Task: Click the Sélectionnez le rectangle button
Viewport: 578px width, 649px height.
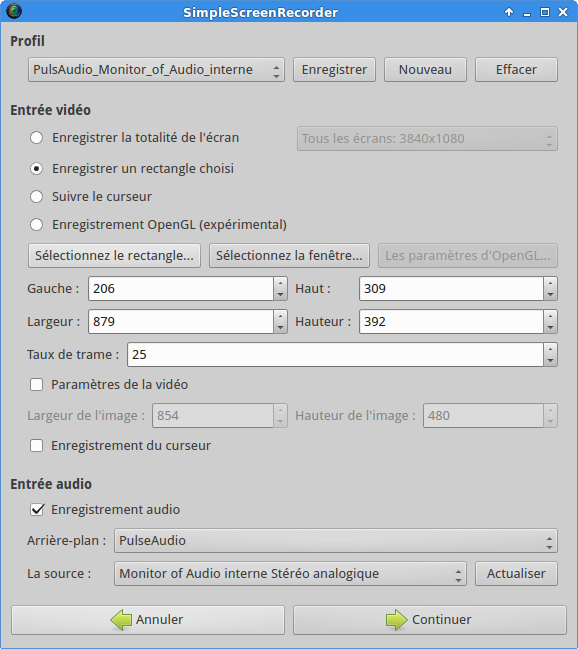Action: [114, 256]
